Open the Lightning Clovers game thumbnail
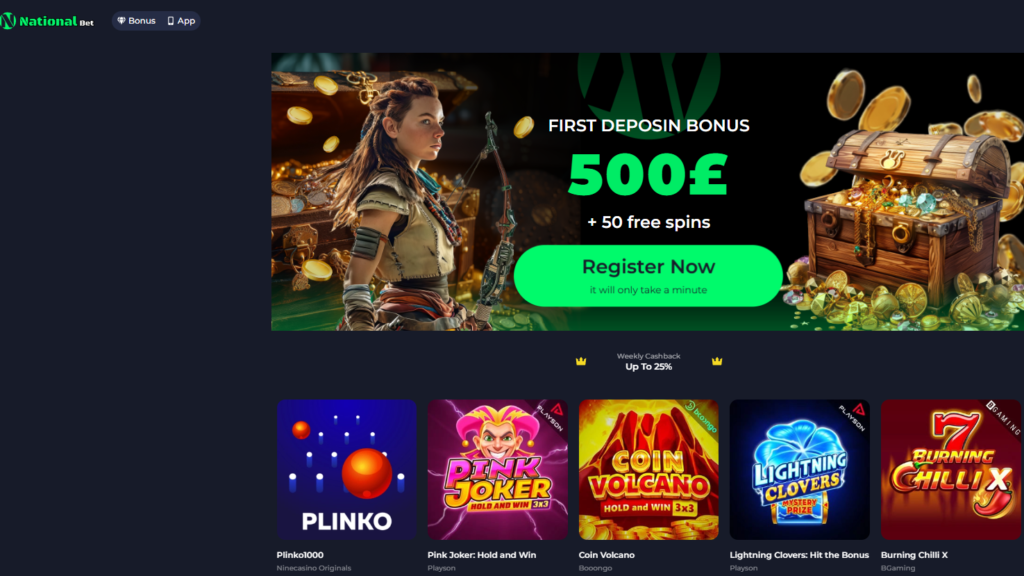The height and width of the screenshot is (576, 1024). [799, 470]
